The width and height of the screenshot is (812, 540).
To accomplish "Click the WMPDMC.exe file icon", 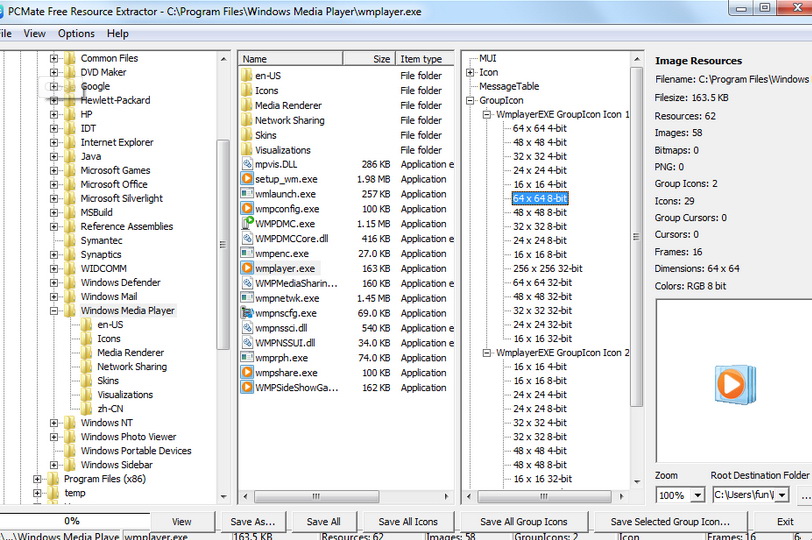I will [x=247, y=224].
